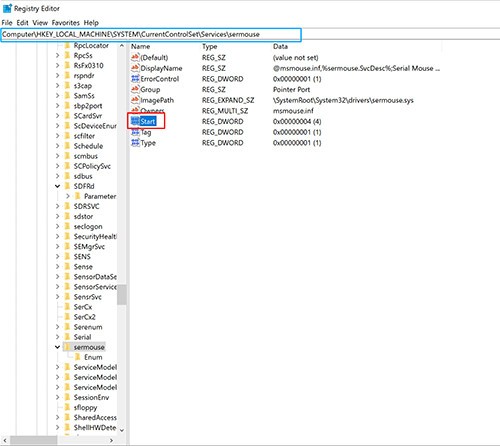Click the Pointer Port data cell
This screenshot has height=446, width=500.
click(x=291, y=89)
